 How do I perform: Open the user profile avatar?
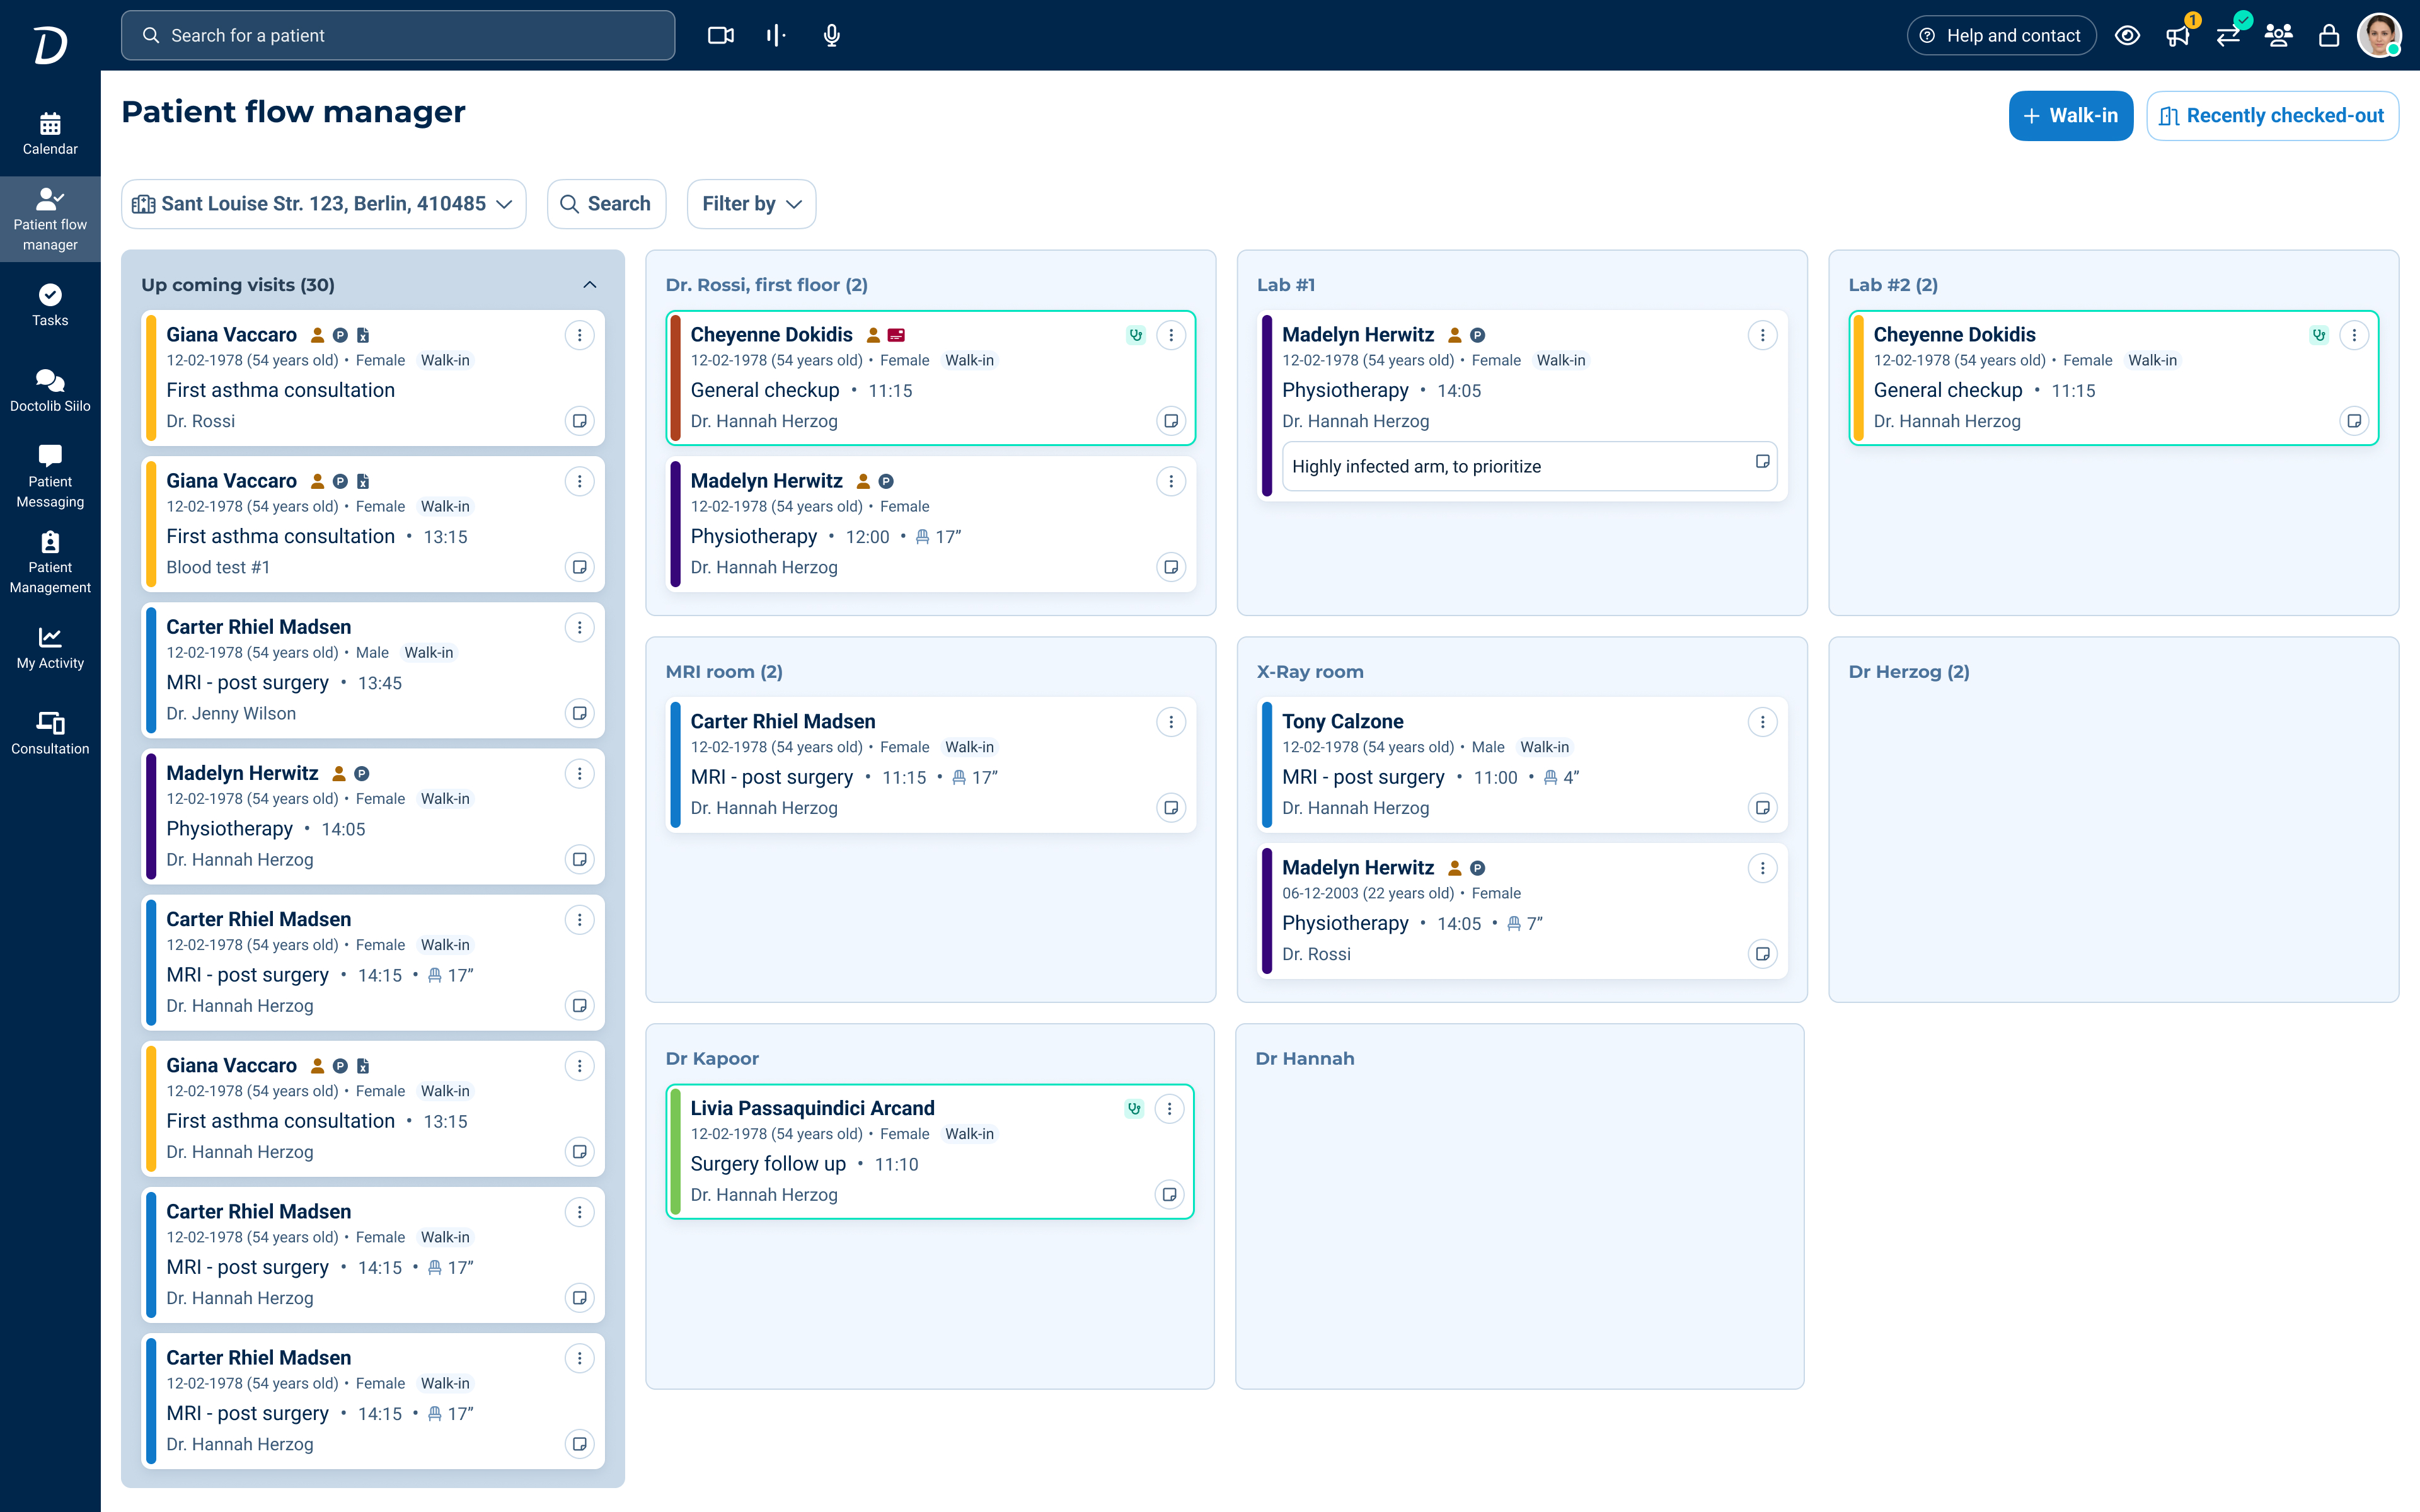coord(2379,36)
